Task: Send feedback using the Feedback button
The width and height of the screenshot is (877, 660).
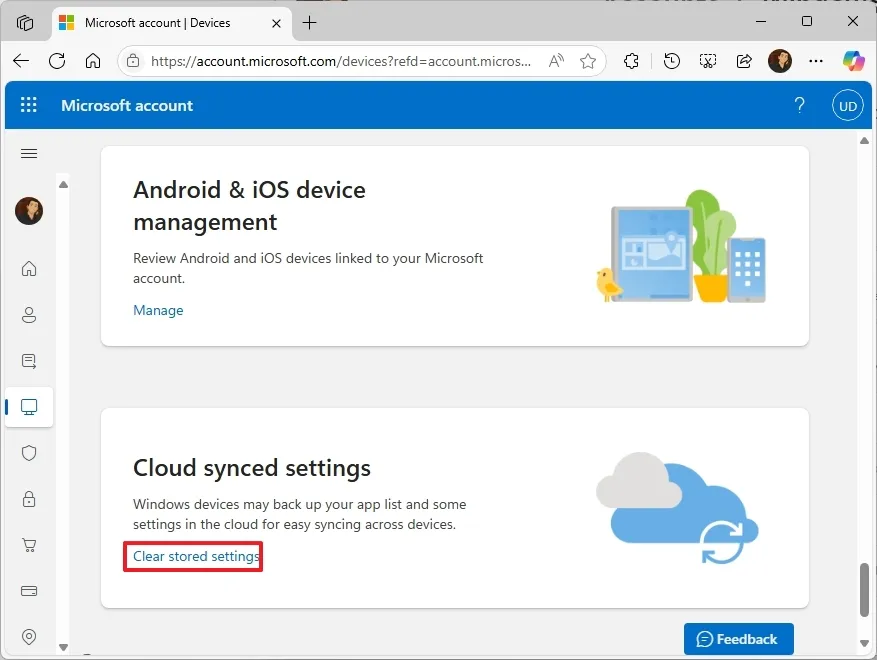Action: click(x=738, y=639)
